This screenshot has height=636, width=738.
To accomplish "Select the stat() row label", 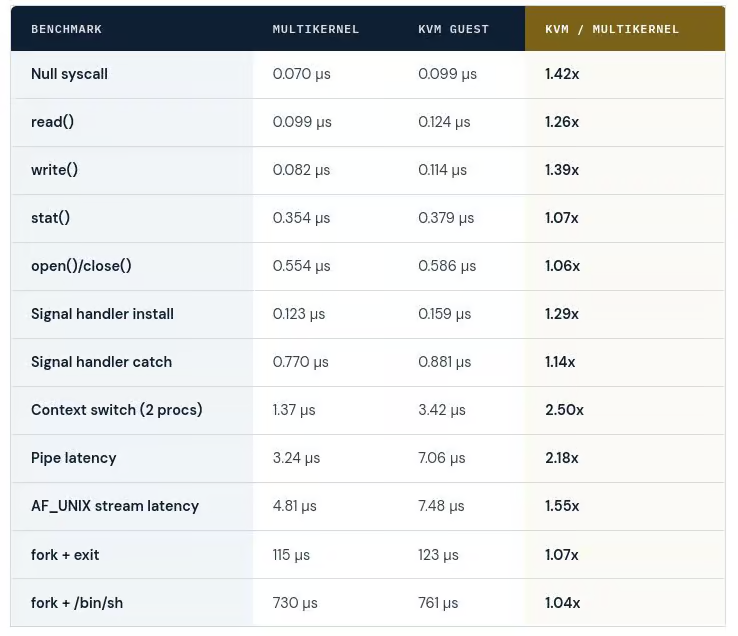I will 50,218.
